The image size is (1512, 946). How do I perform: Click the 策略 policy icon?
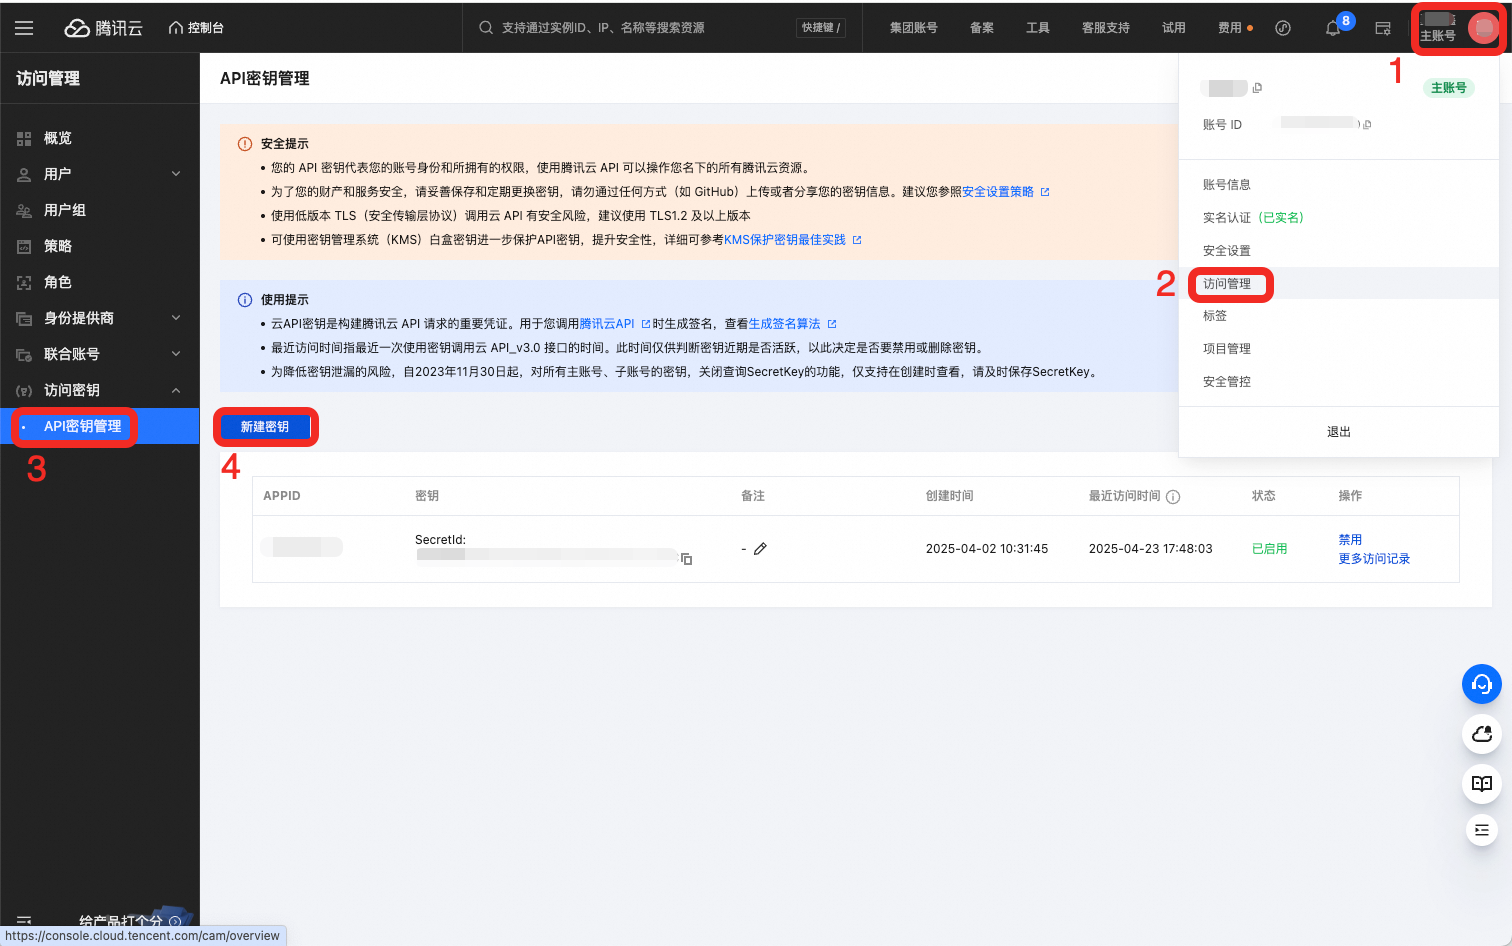[24, 246]
